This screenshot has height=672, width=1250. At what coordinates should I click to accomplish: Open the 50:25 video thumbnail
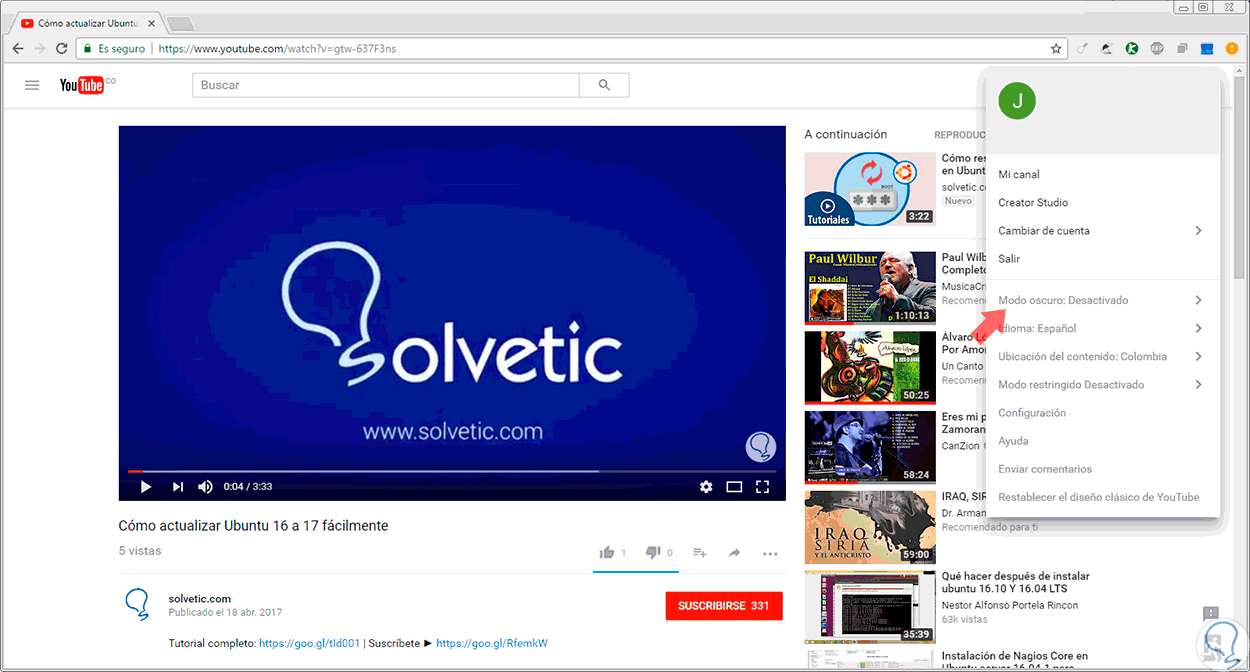[x=870, y=367]
